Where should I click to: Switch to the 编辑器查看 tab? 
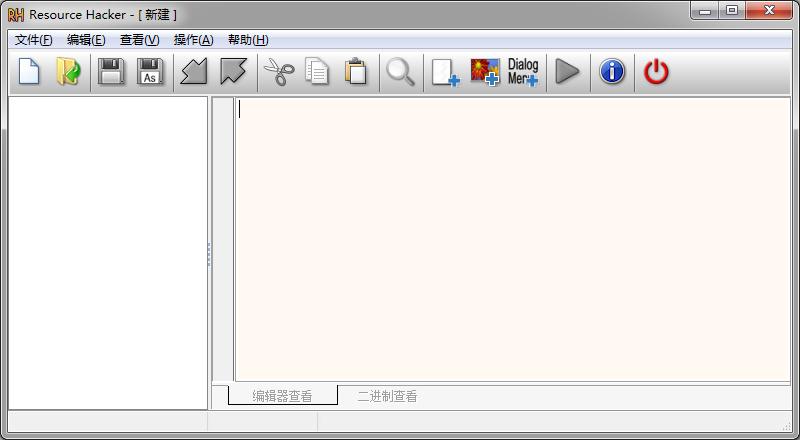(283, 396)
